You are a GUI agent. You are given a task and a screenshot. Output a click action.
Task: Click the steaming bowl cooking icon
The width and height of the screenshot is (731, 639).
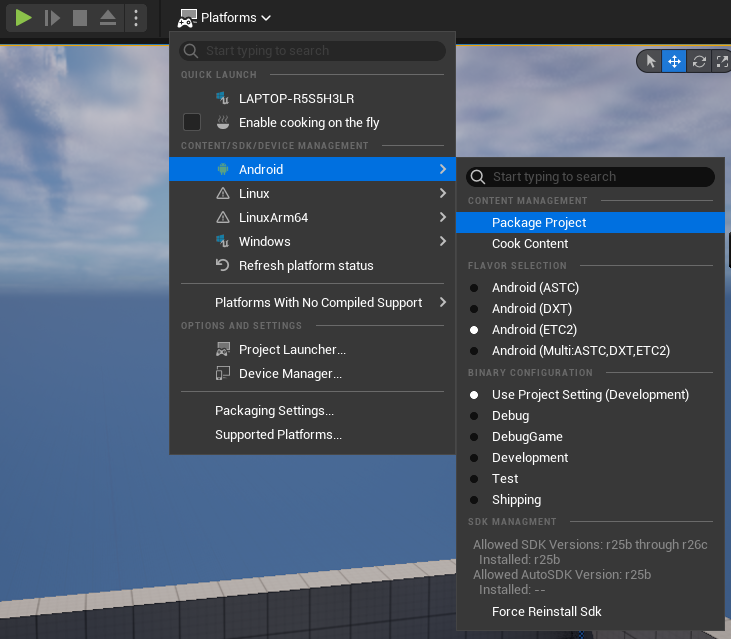pos(223,122)
